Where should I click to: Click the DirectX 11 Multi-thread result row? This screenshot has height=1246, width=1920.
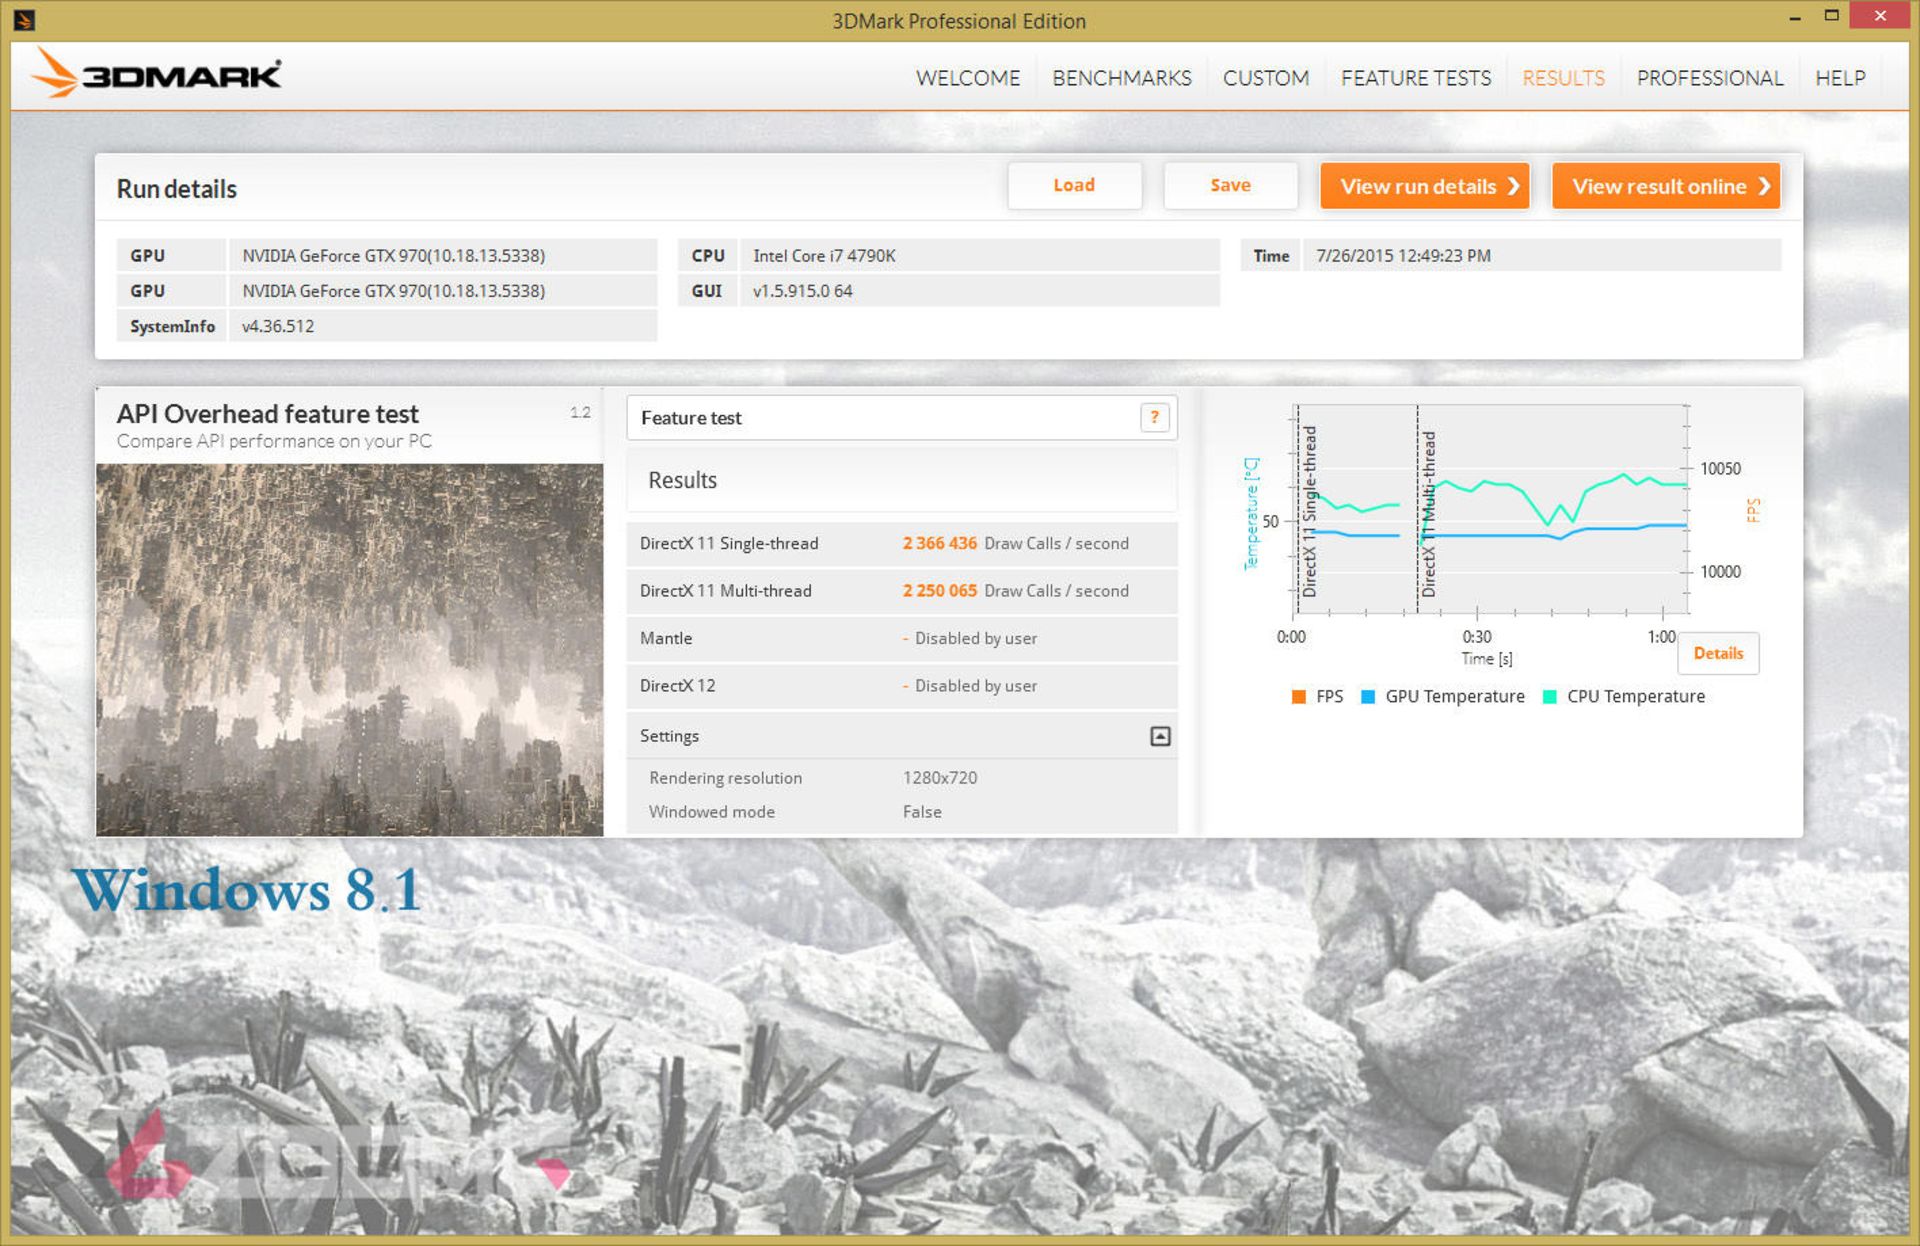coord(901,591)
